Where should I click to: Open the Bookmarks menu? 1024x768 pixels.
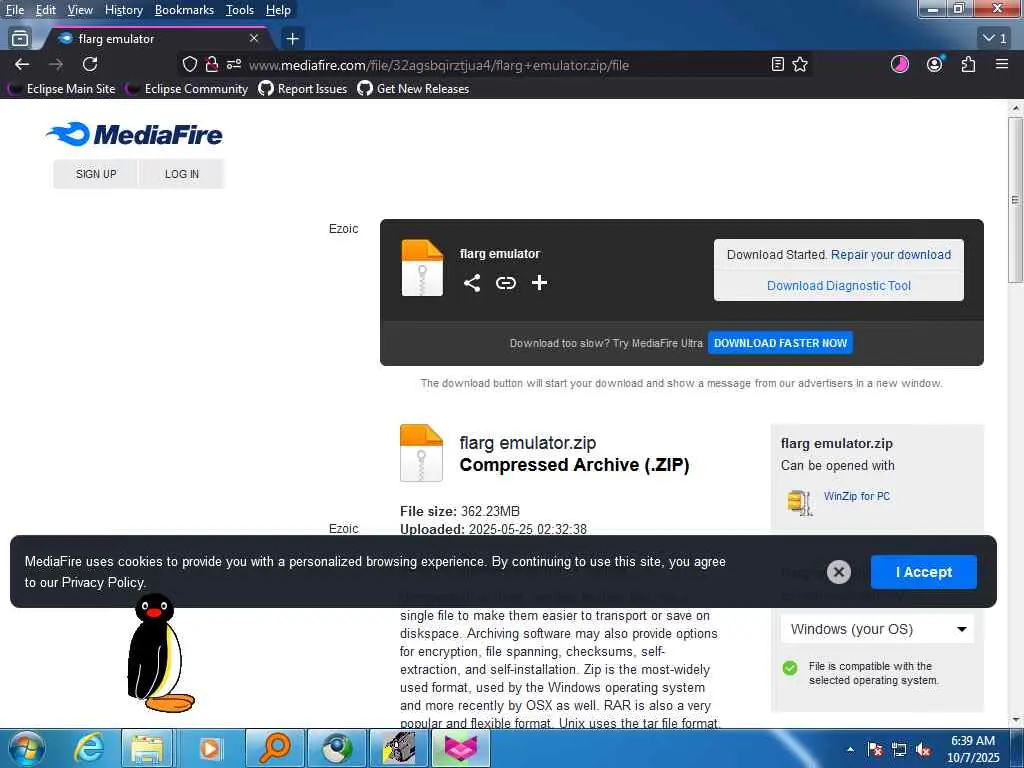[184, 10]
